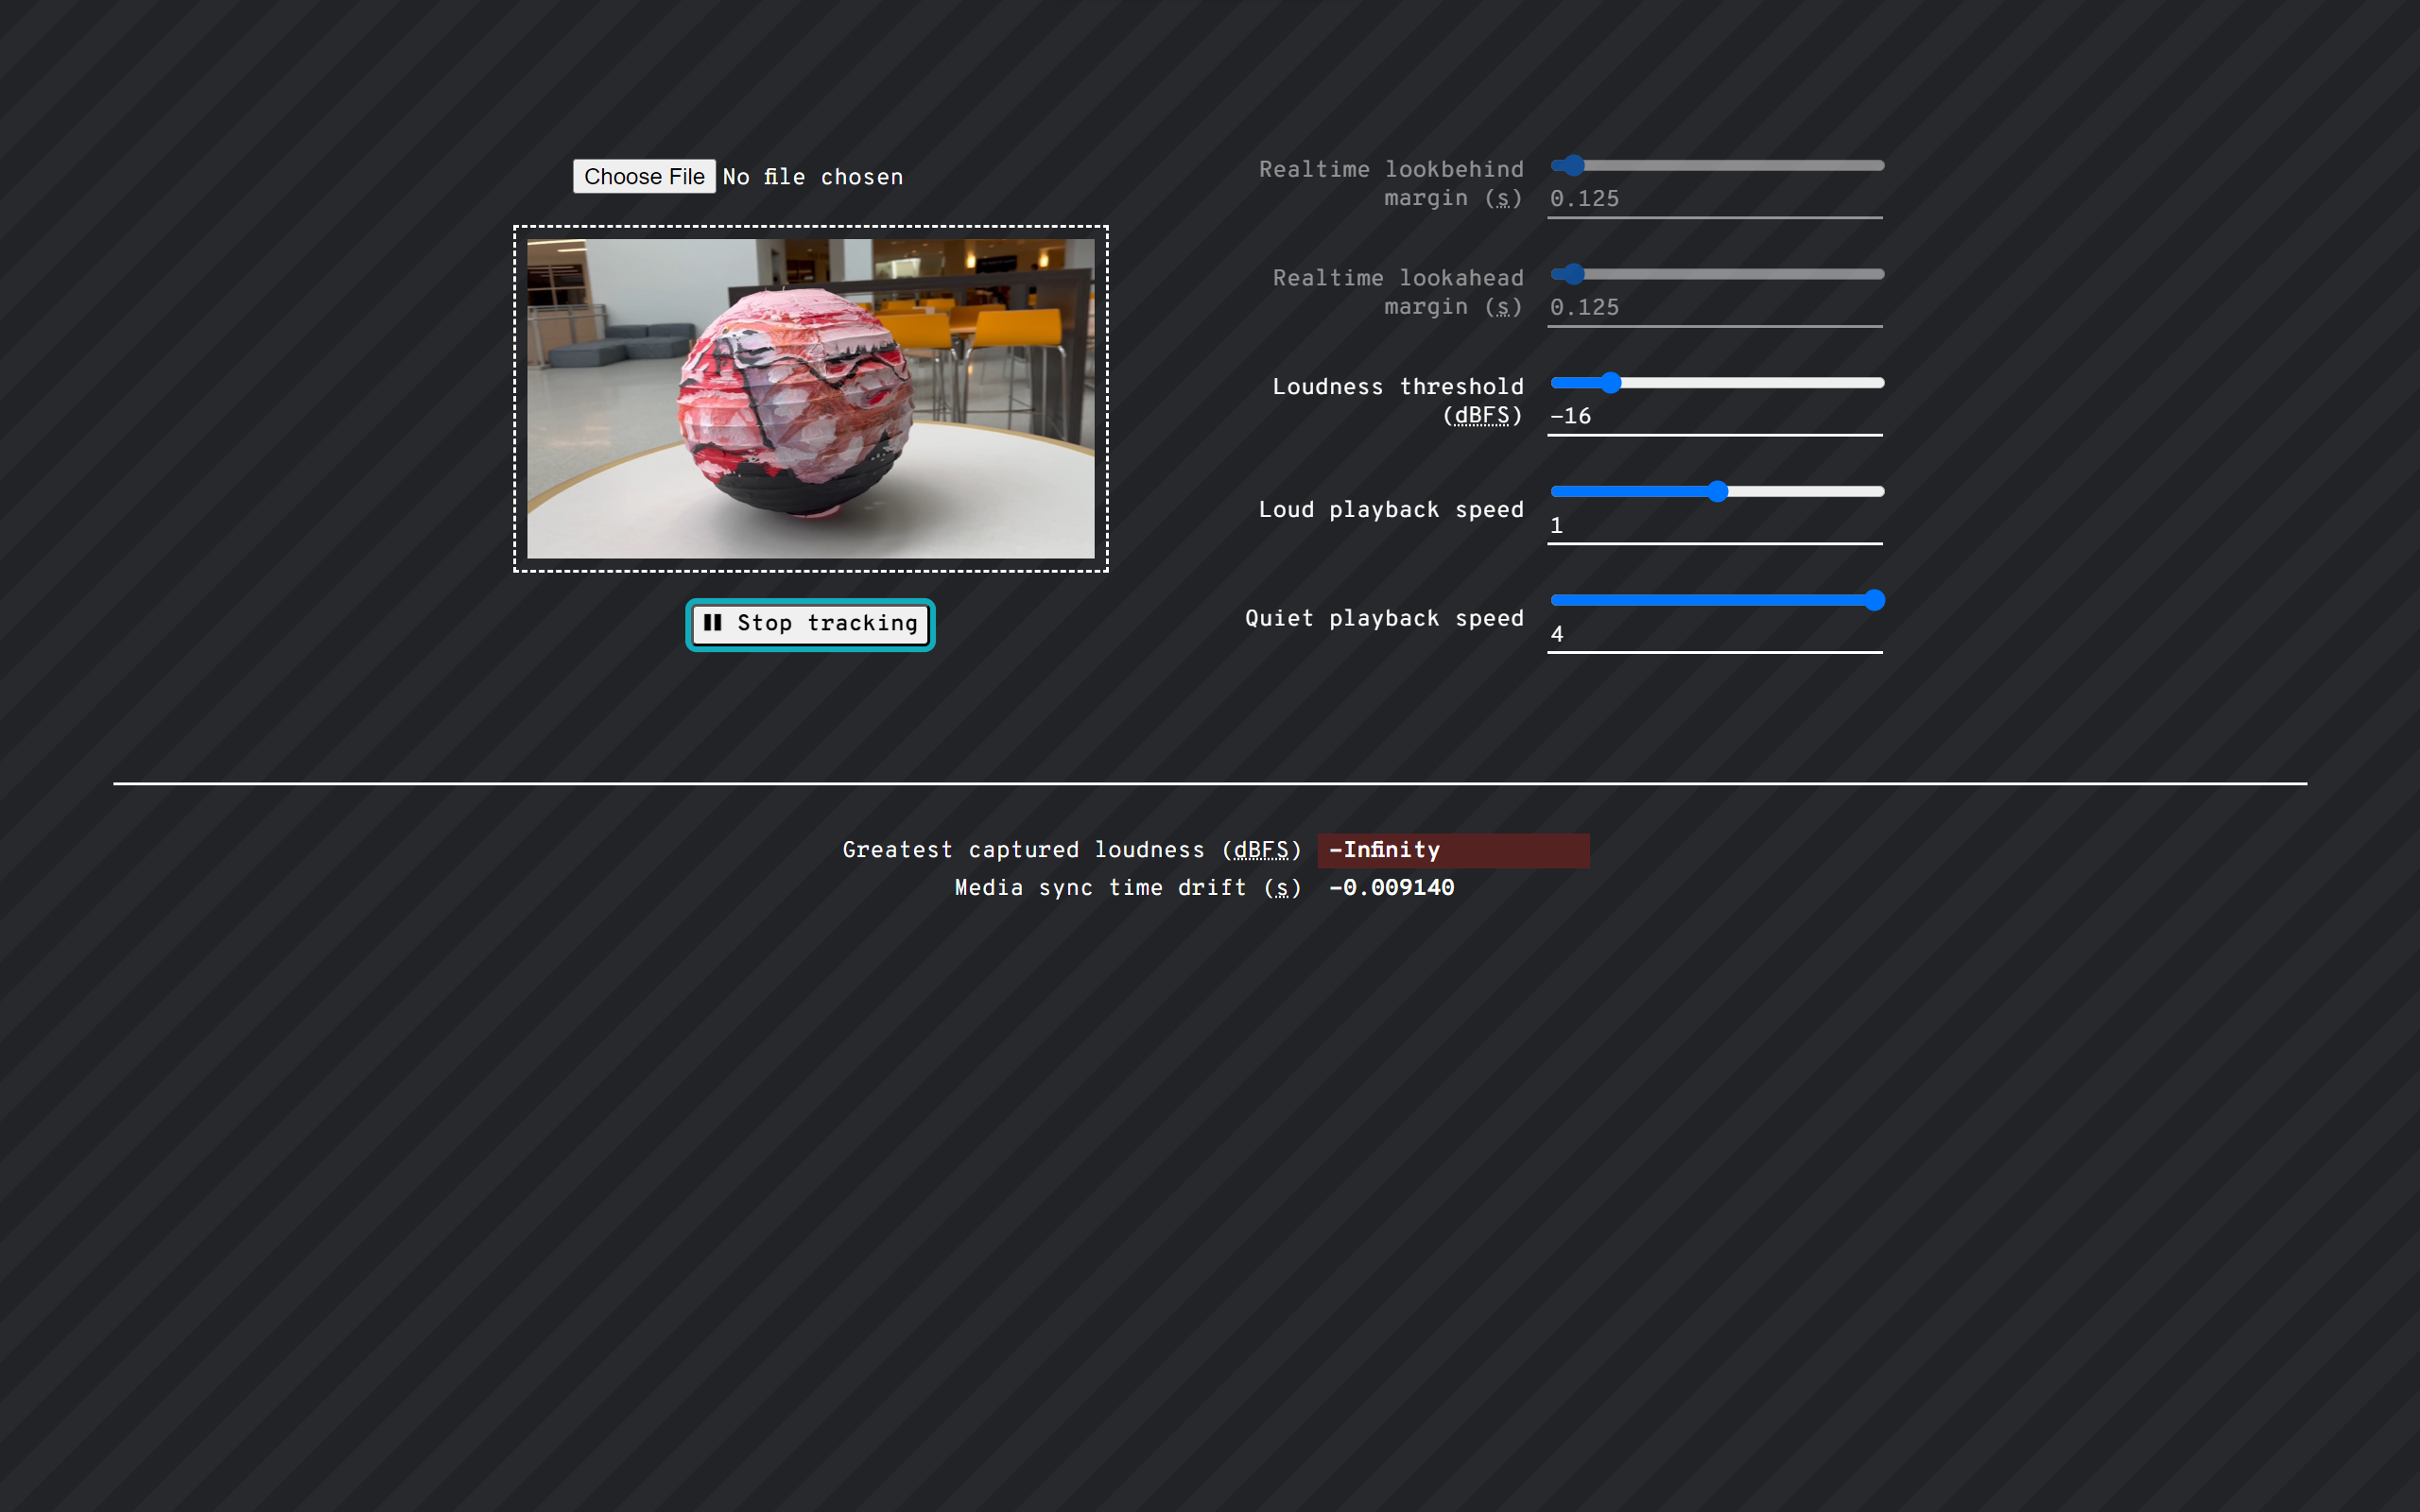2420x1512 pixels.
Task: Click the 'Realtime lookahead margin (s)' label
Action: tap(1398, 292)
